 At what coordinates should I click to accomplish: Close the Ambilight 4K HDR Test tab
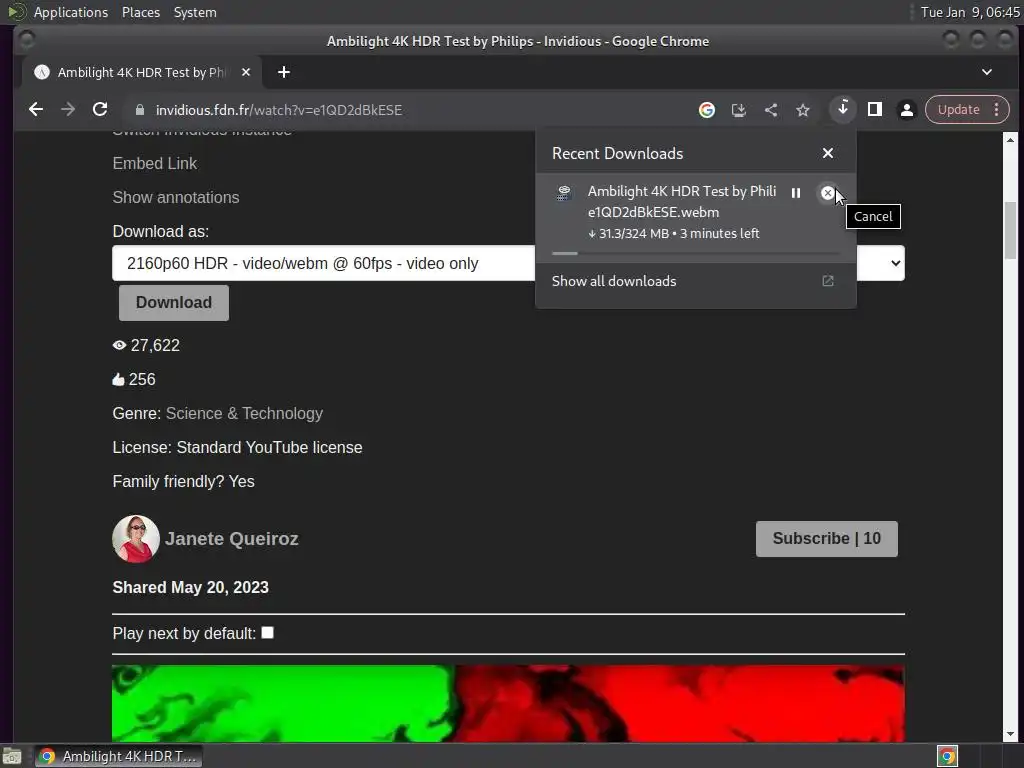(246, 72)
